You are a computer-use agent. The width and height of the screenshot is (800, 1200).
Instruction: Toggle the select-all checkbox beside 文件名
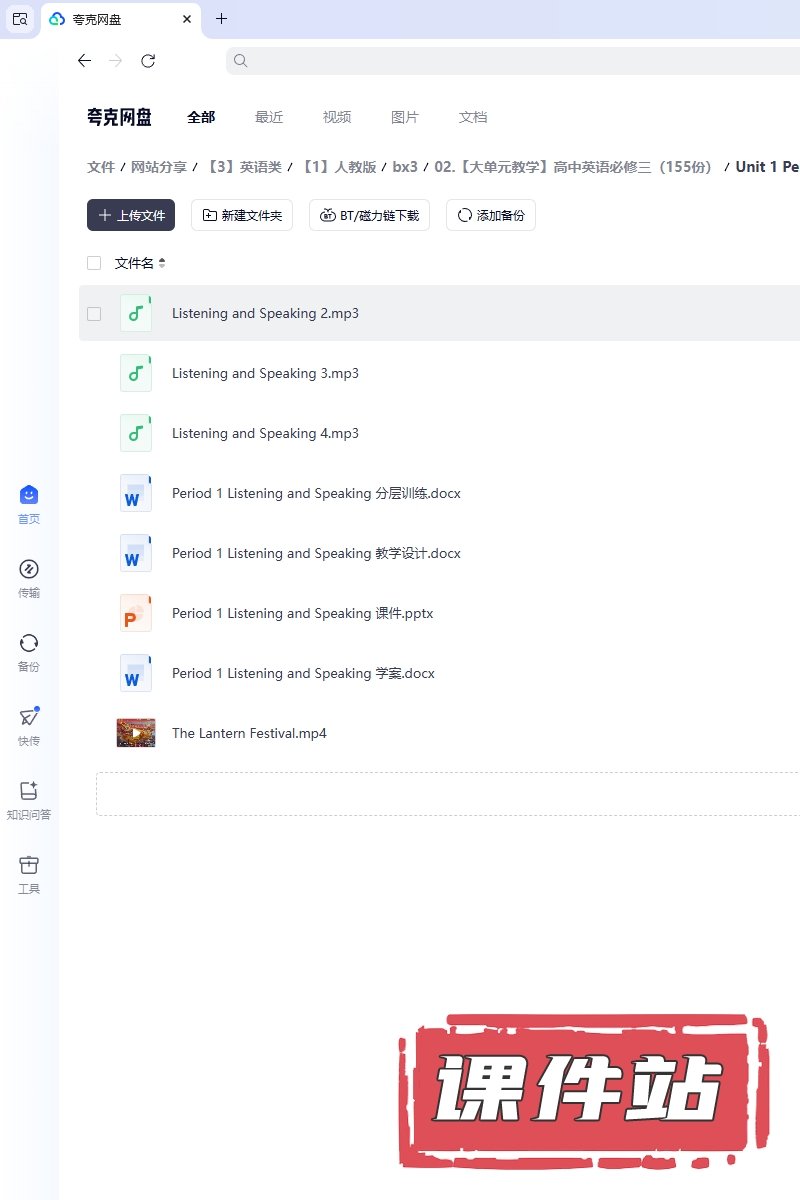(94, 263)
